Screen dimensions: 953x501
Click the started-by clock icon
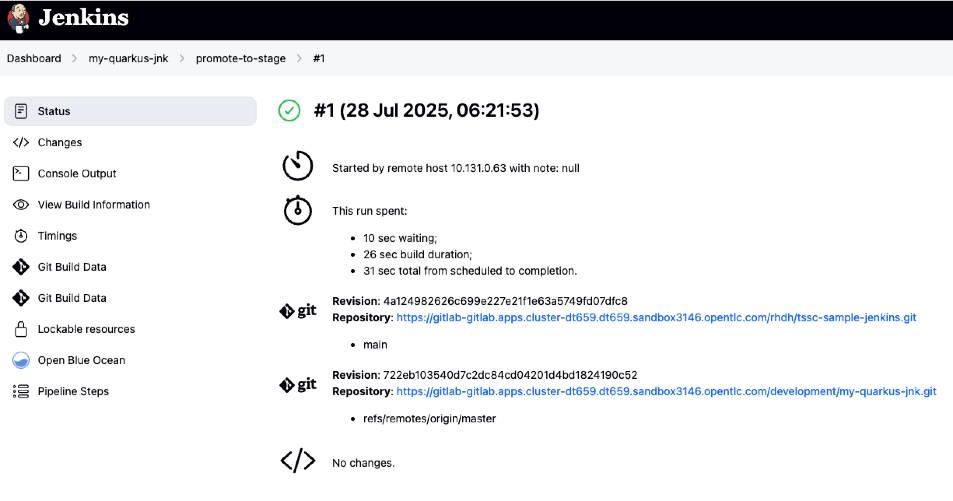click(x=298, y=165)
